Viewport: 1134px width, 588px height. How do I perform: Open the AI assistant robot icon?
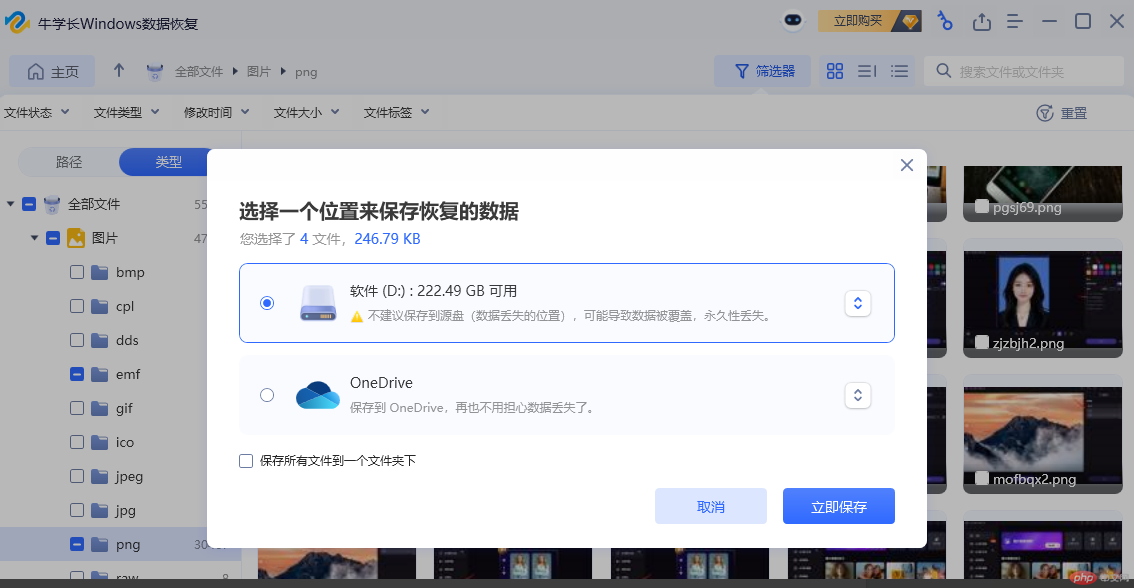(x=793, y=20)
